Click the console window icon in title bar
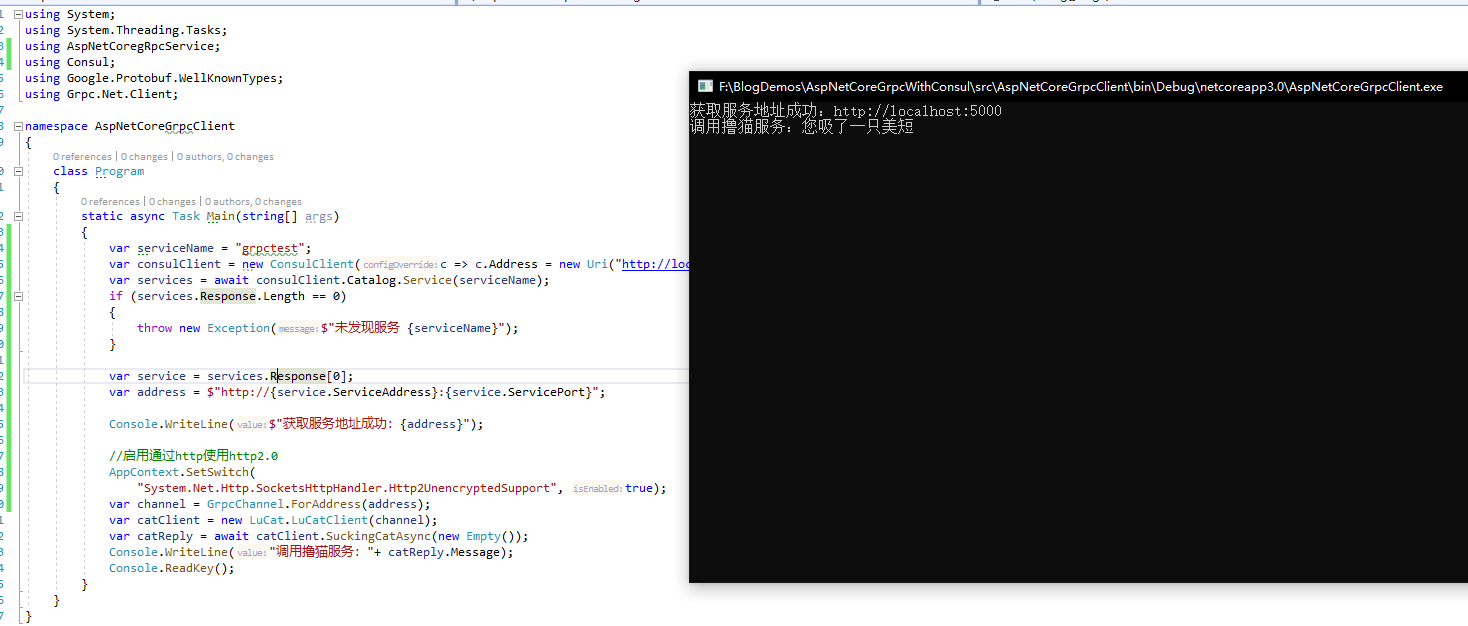 pos(705,87)
